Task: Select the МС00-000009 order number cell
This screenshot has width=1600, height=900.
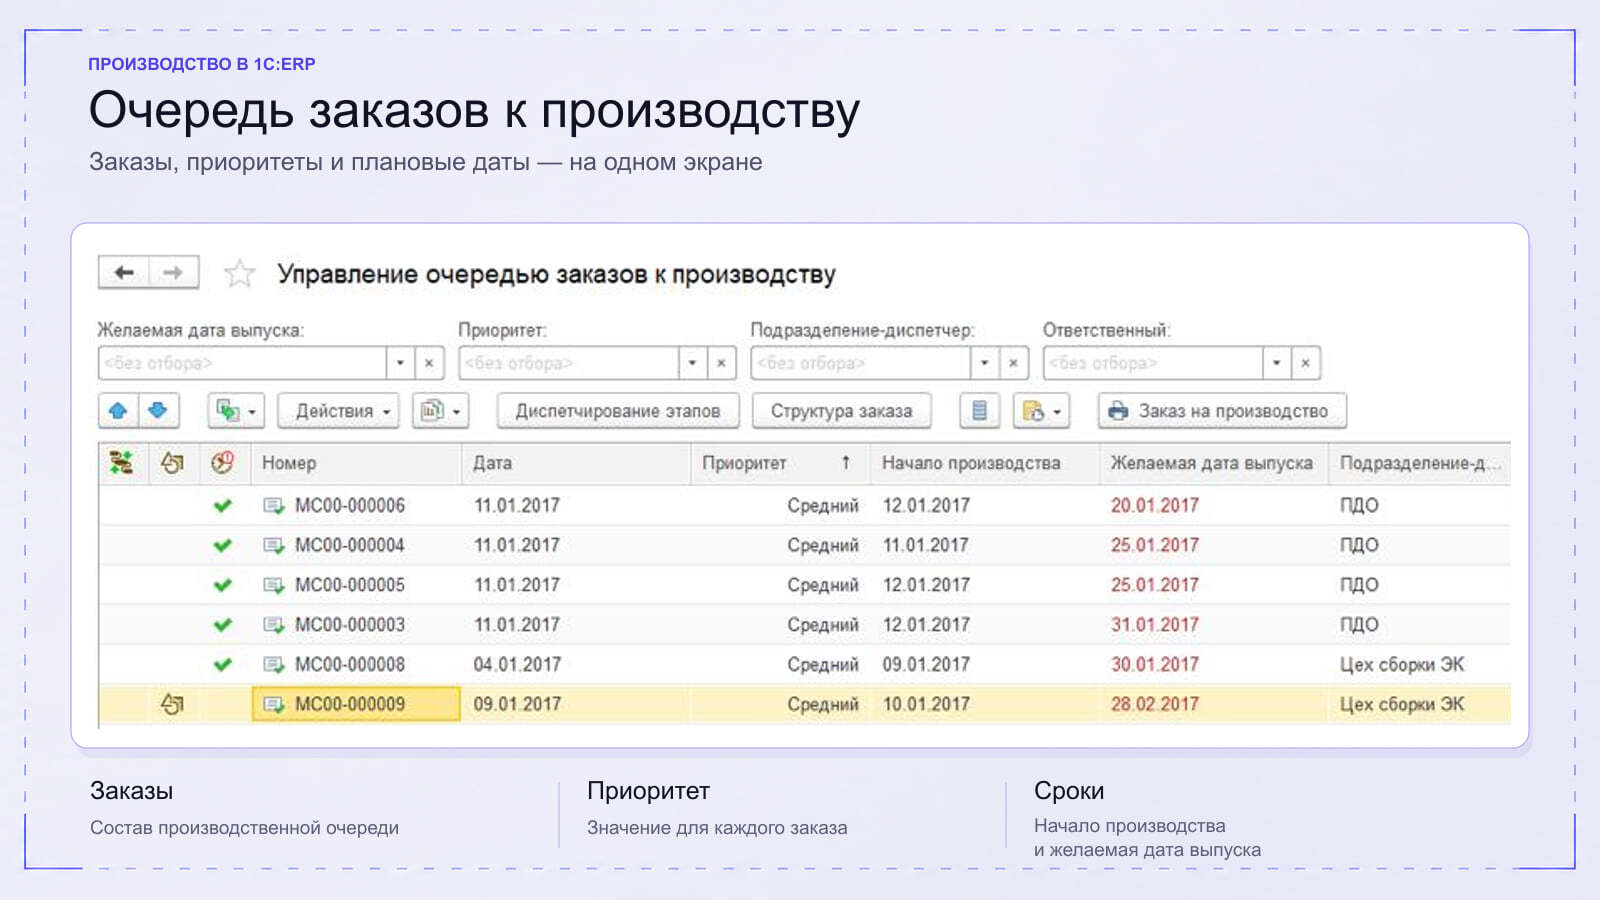Action: coord(356,704)
